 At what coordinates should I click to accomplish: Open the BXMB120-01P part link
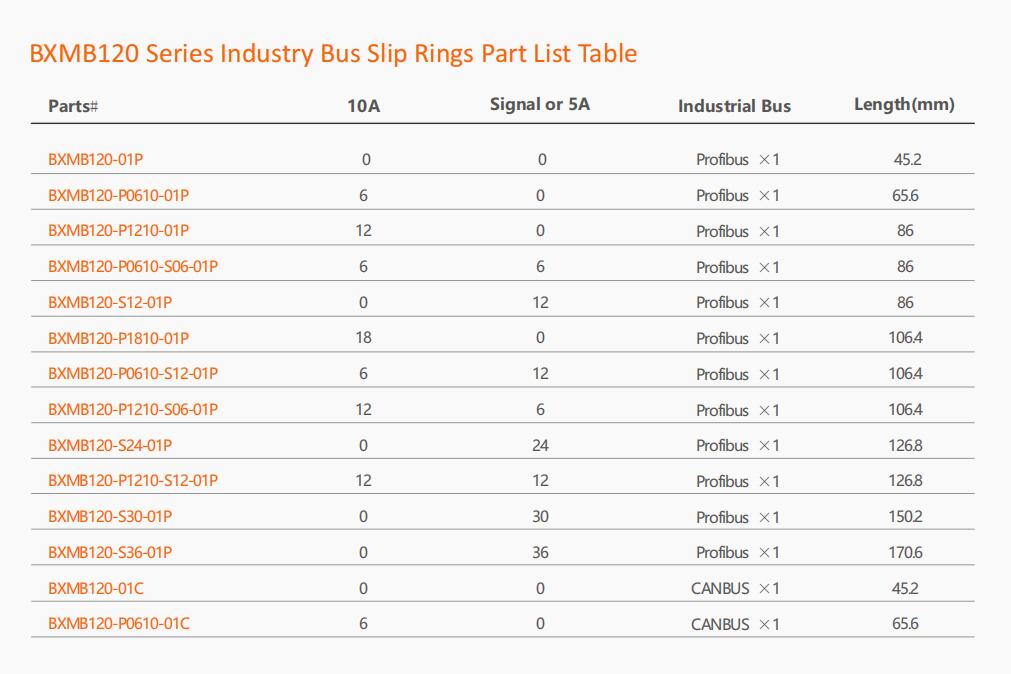pyautogui.click(x=95, y=159)
